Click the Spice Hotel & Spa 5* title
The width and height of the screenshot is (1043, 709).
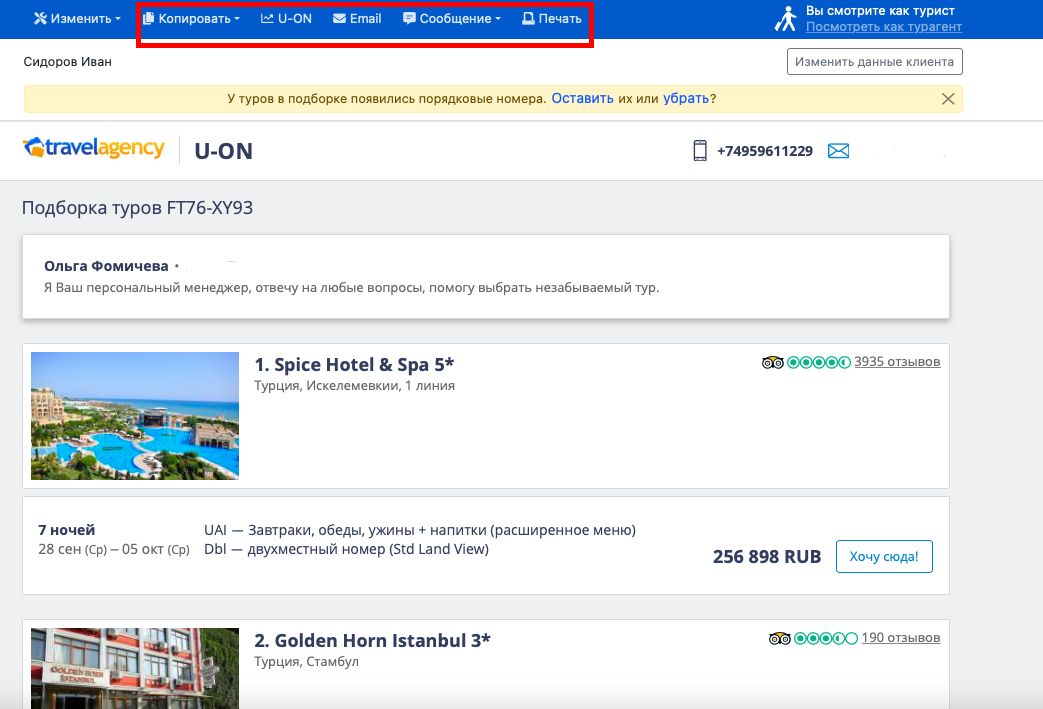354,364
